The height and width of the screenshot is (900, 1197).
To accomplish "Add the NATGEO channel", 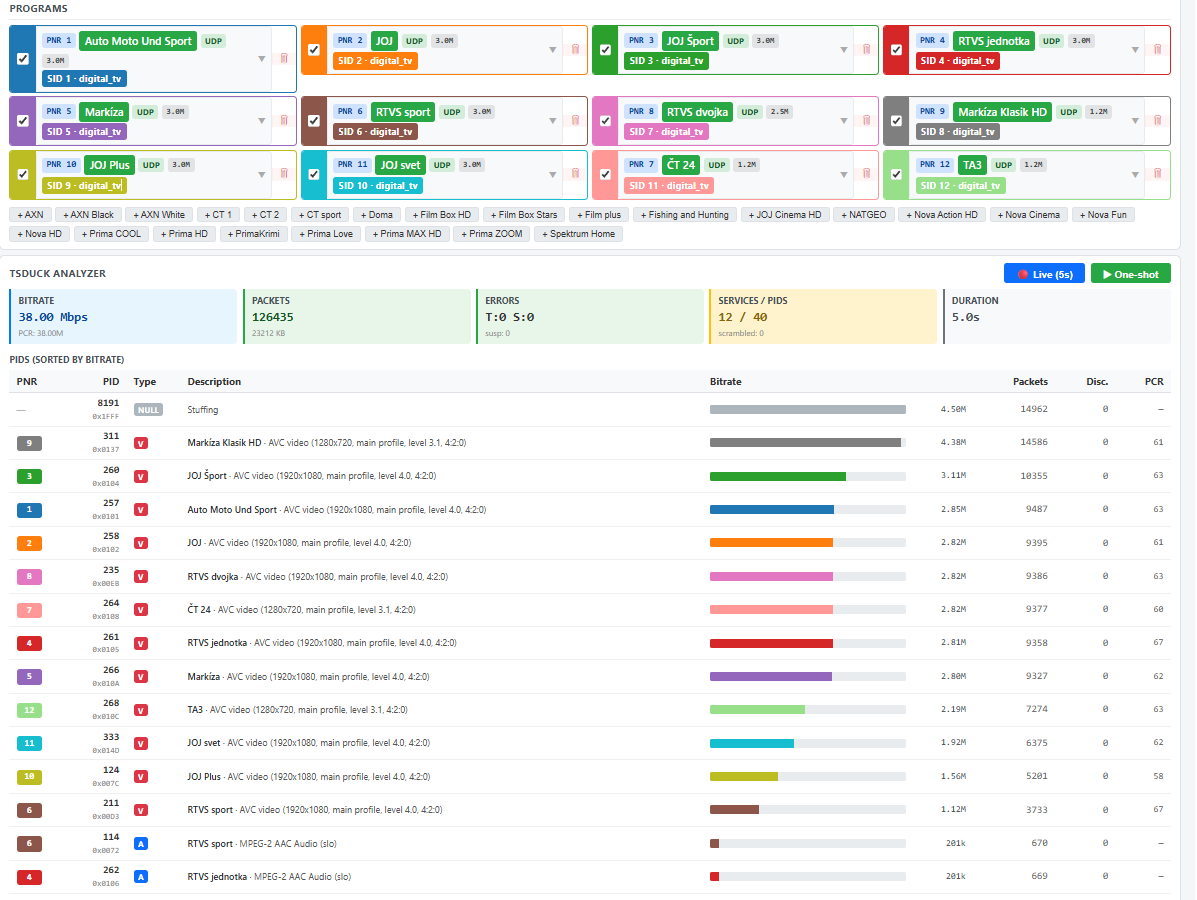I will [x=863, y=215].
